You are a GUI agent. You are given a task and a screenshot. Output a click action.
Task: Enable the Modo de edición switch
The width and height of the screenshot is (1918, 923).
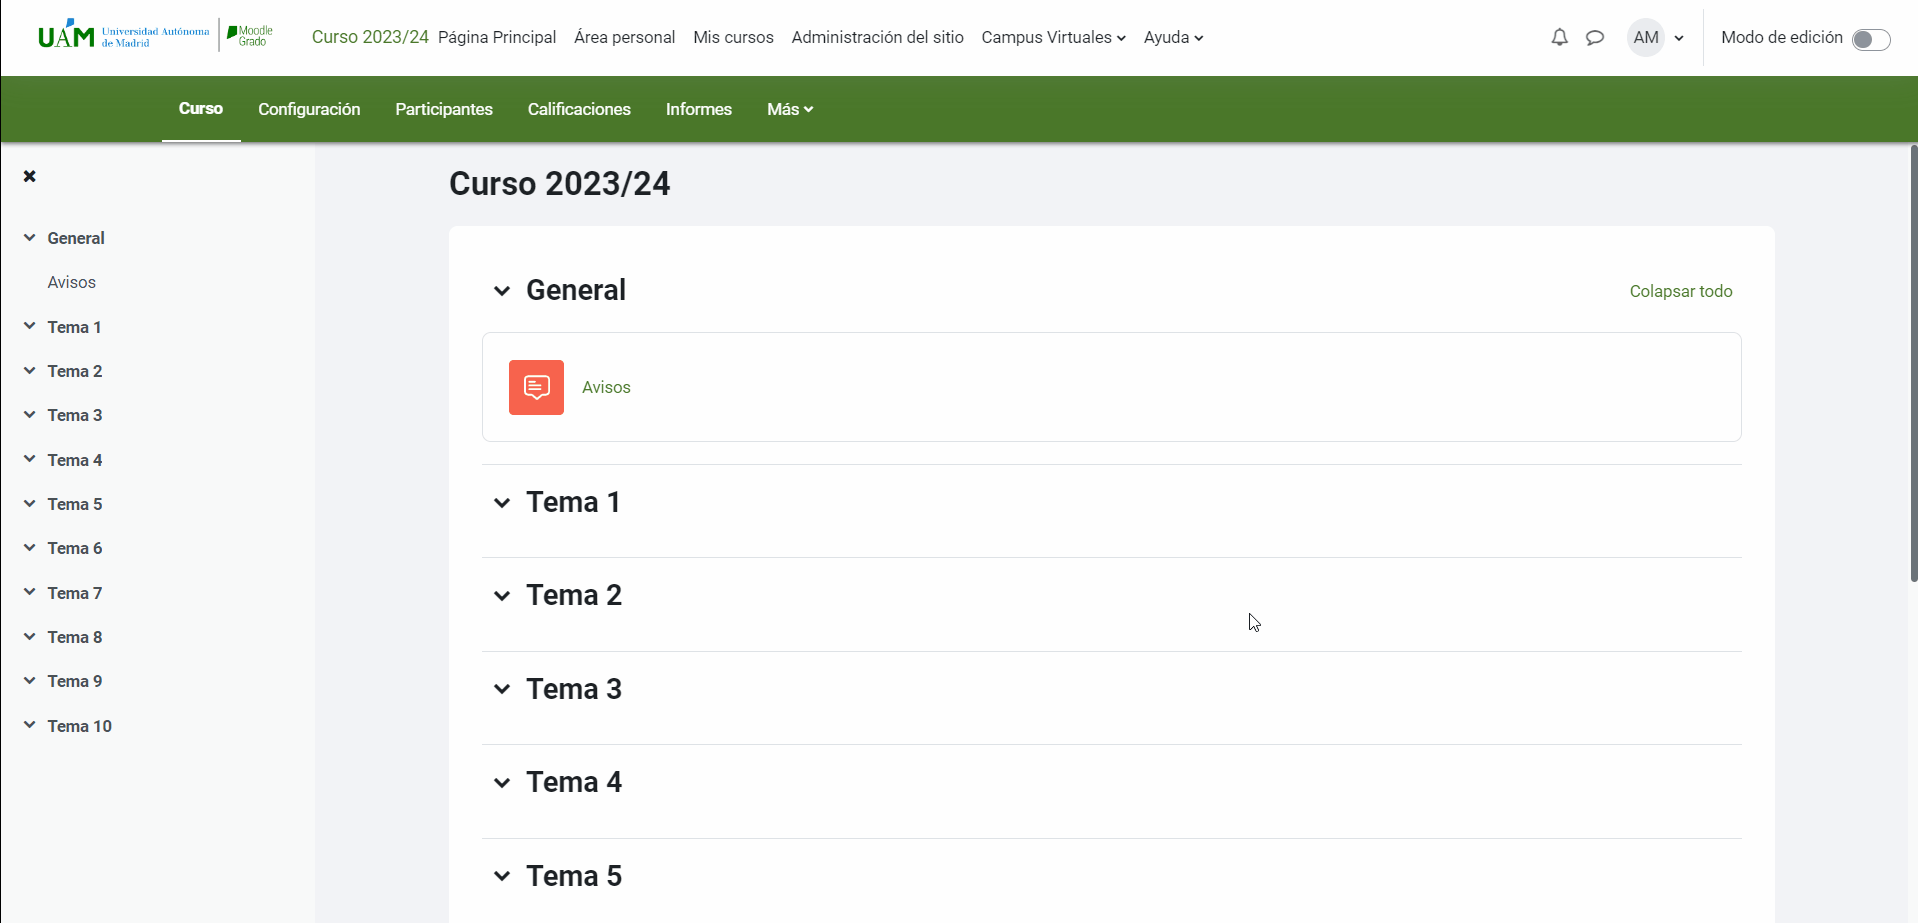pos(1870,39)
